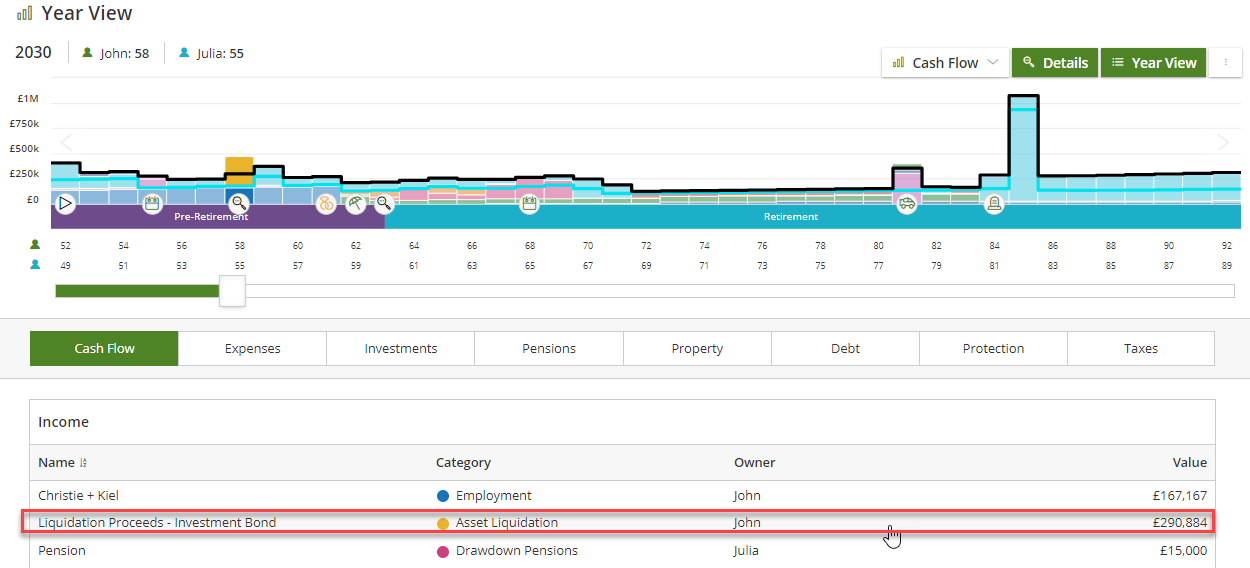Click the year slider handle

click(232, 291)
